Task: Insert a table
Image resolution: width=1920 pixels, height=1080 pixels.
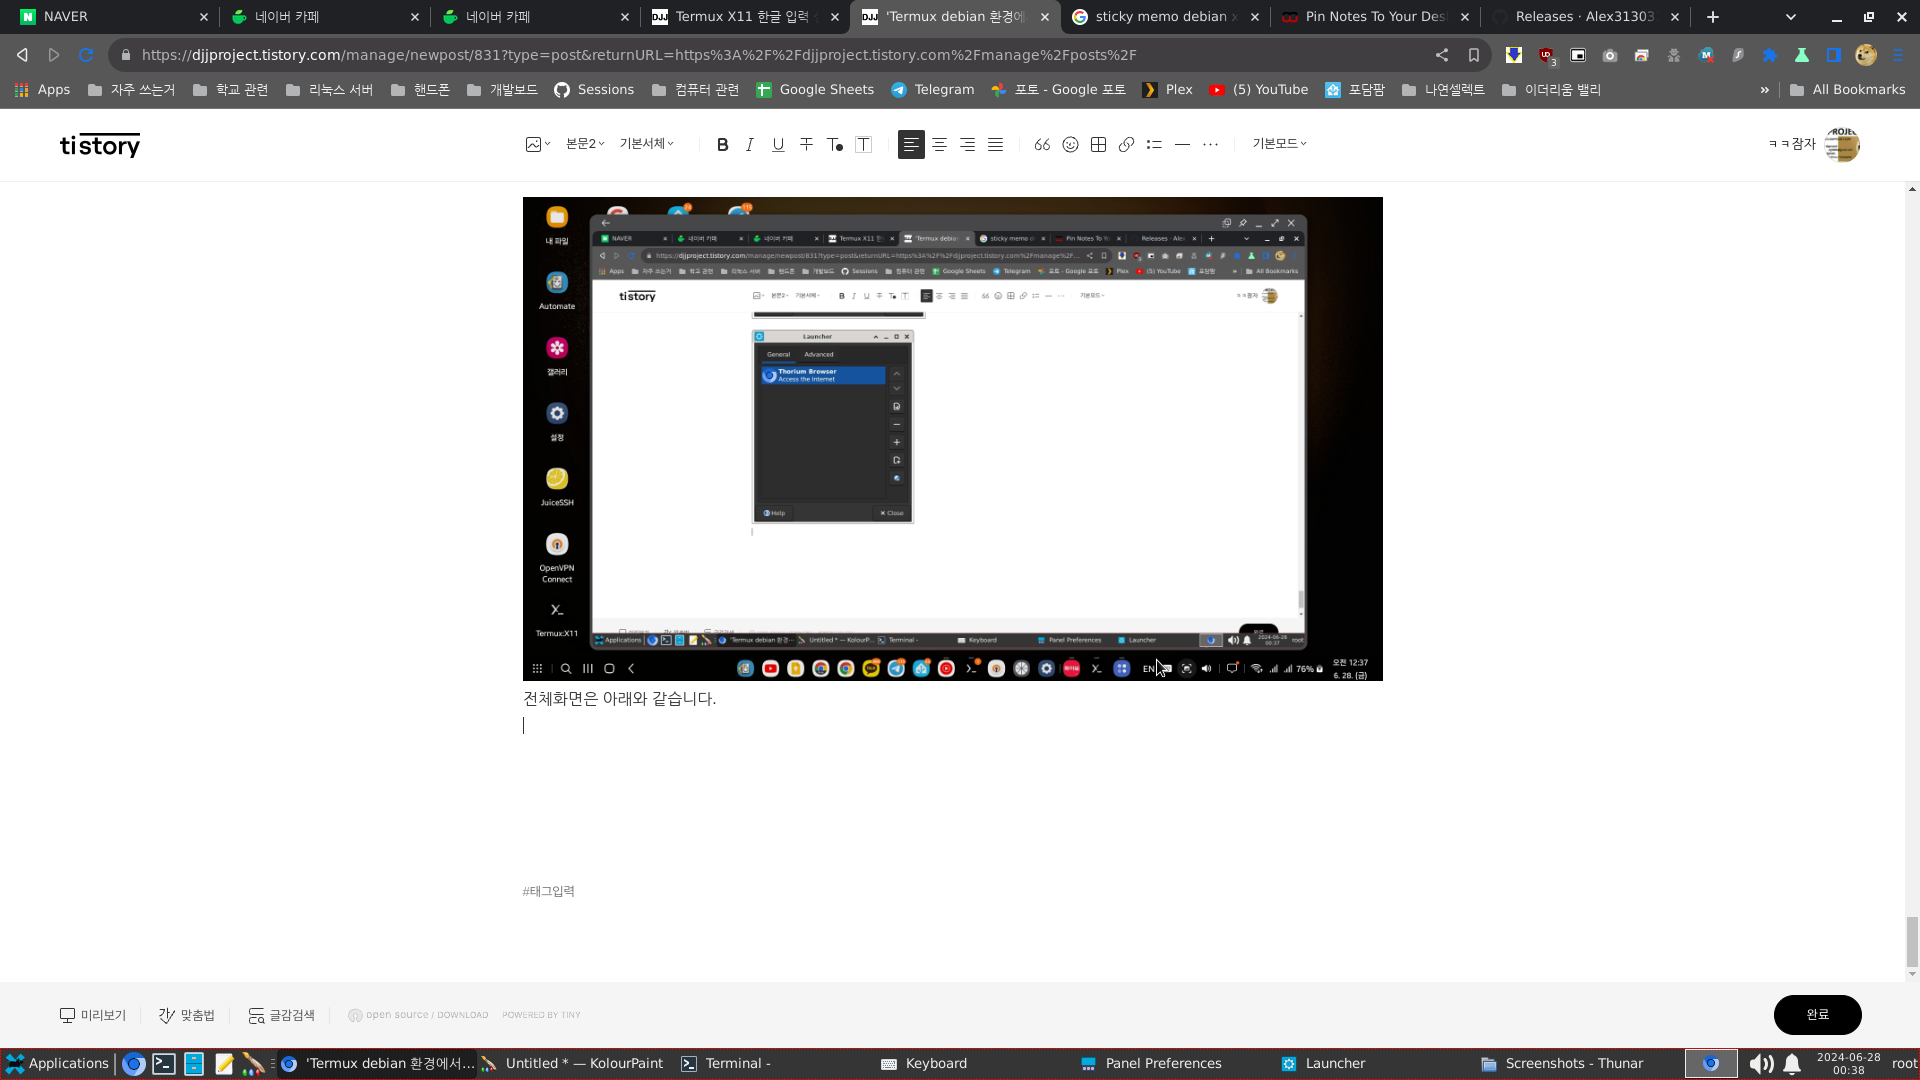Action: [x=1098, y=145]
